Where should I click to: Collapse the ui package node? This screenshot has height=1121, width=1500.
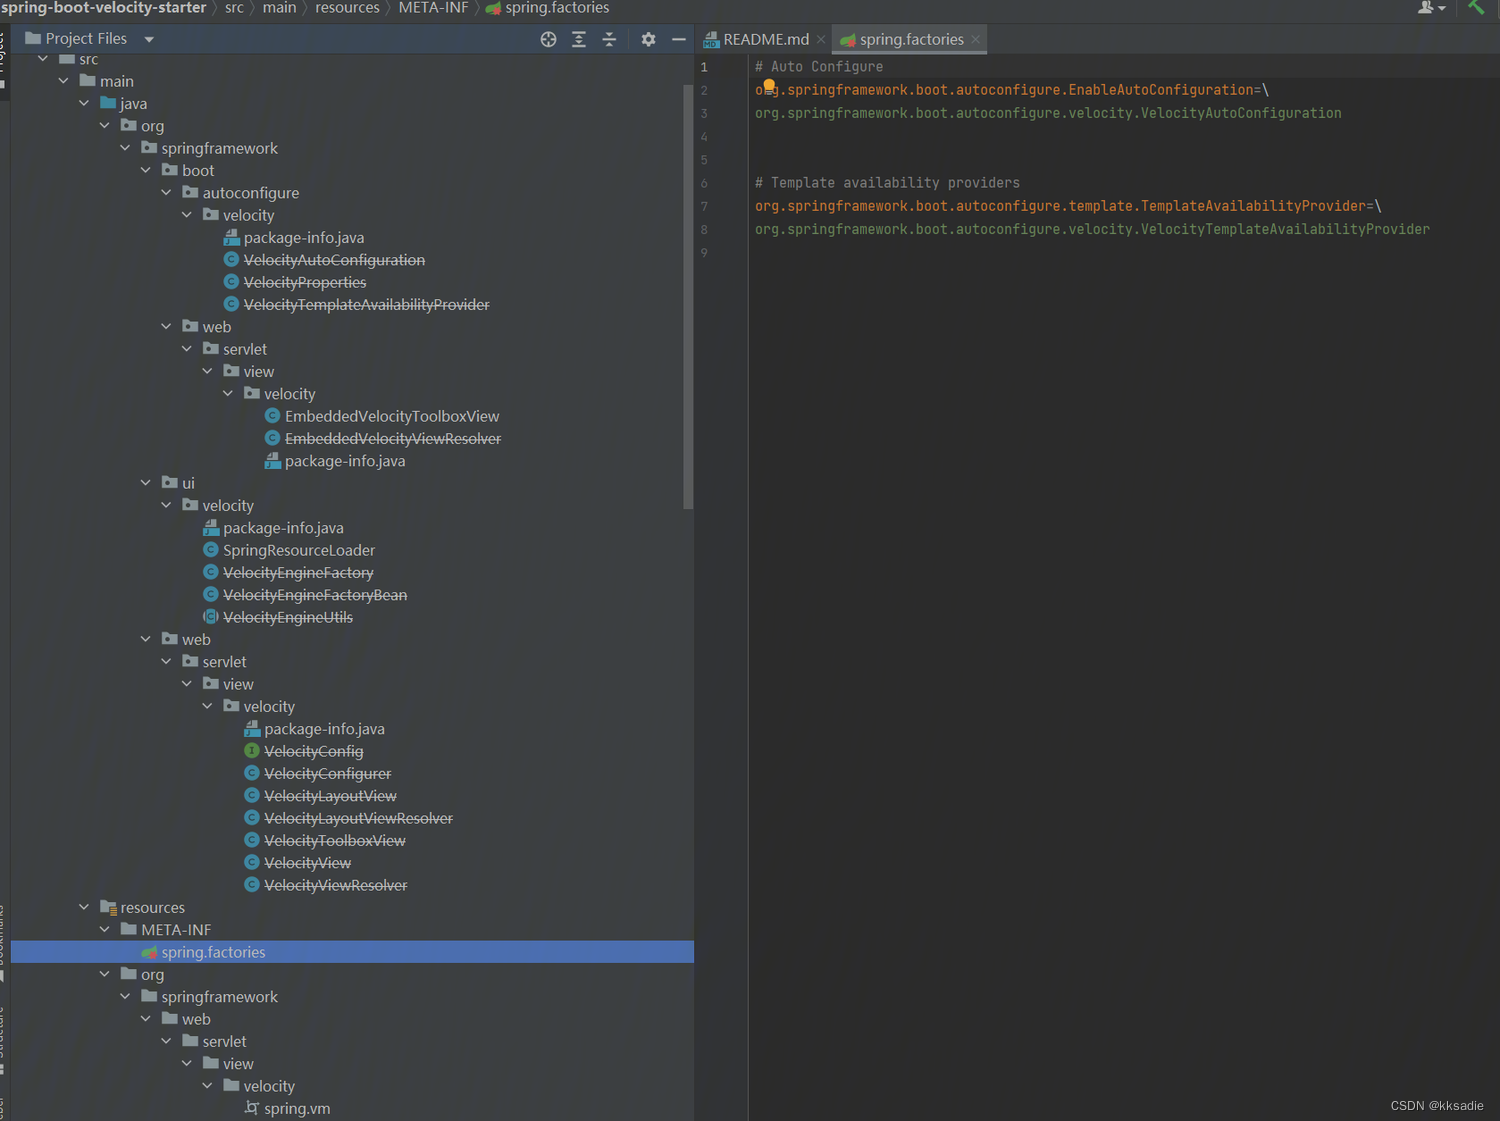[146, 482]
